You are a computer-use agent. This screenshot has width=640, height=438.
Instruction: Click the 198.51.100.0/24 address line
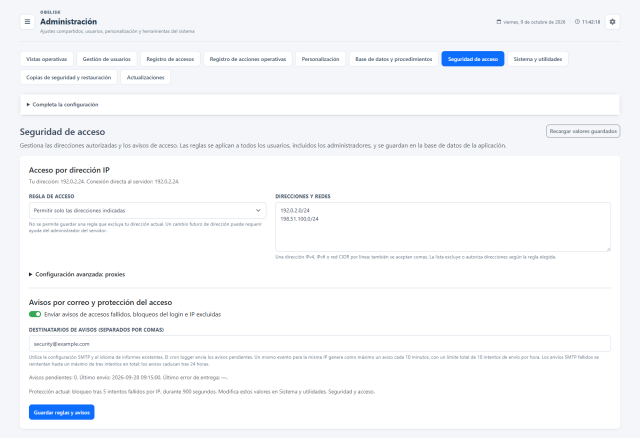click(300, 219)
